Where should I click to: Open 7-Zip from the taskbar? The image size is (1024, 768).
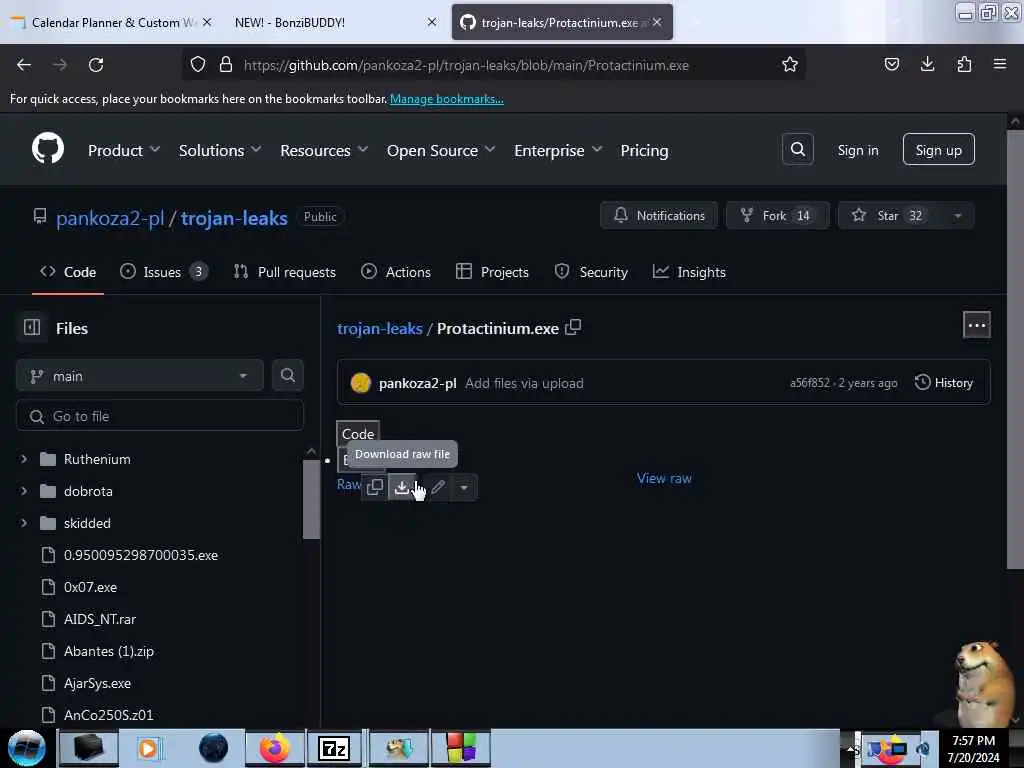click(x=334, y=748)
